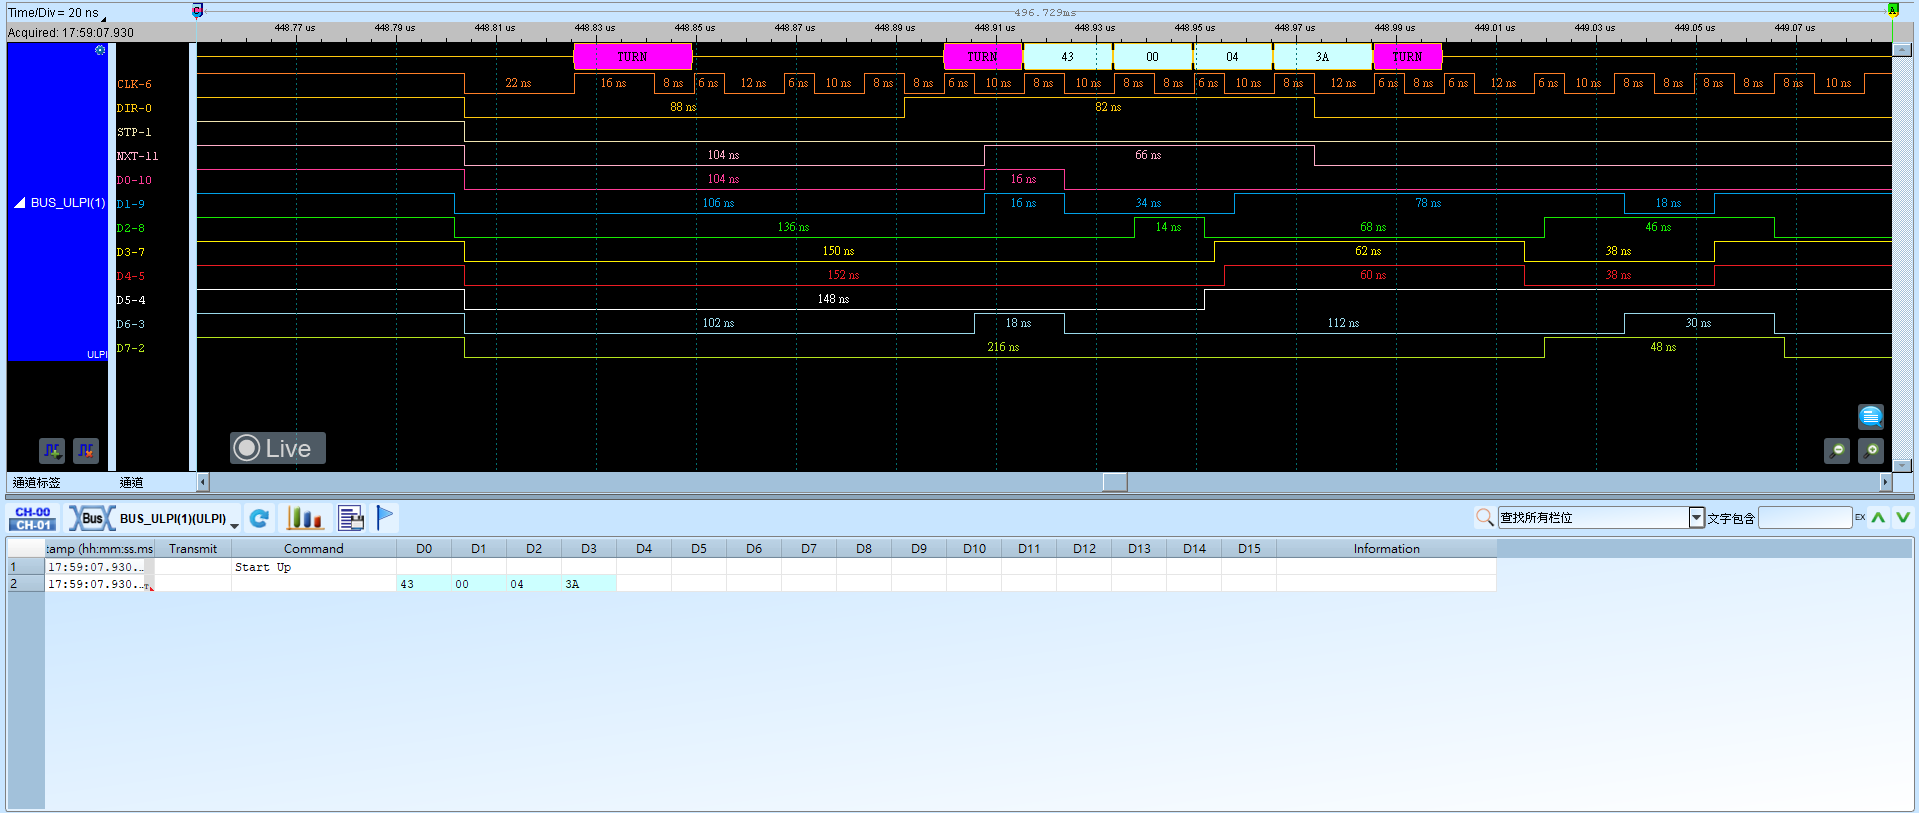1919x813 pixels.
Task: Click the text contains input field
Action: tap(1805, 517)
